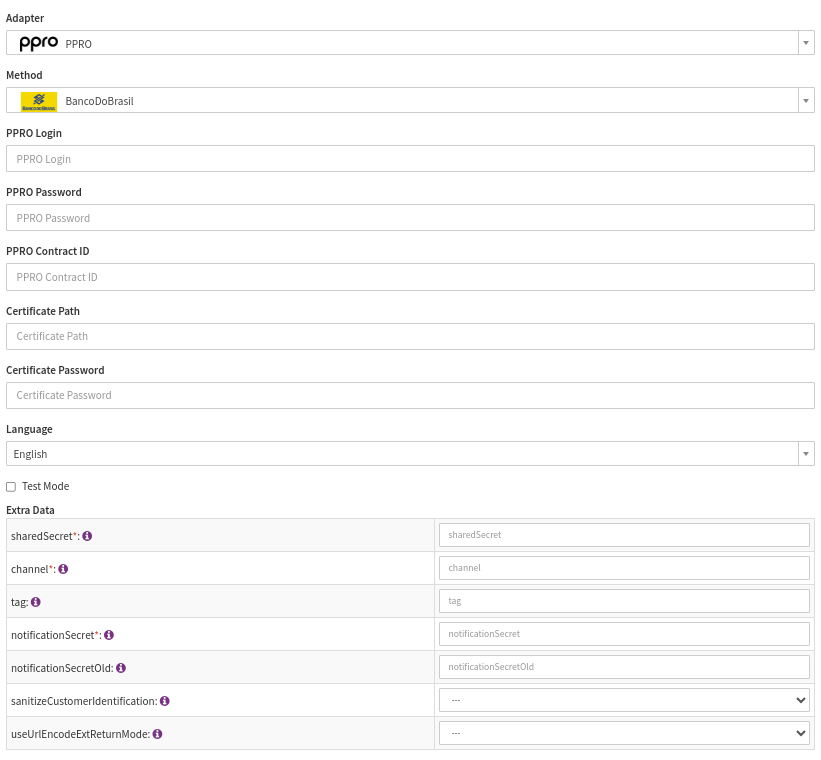Click the Certificate Path text box
Image resolution: width=821 pixels, height=760 pixels.
(410, 336)
